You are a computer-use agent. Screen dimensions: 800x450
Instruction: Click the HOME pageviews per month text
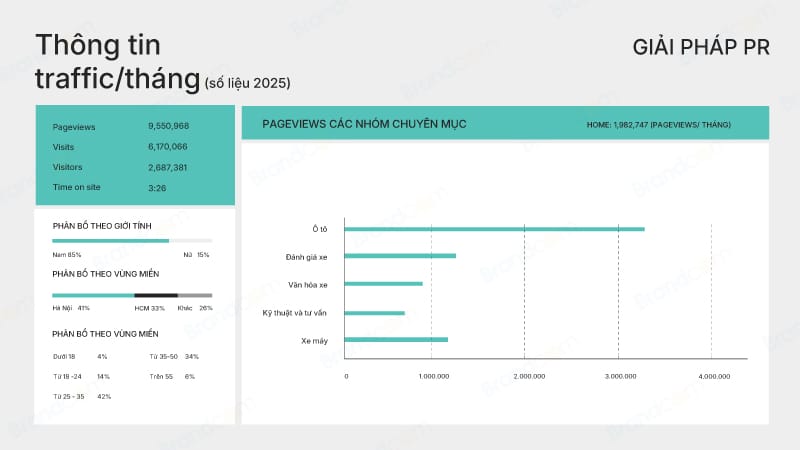(658, 125)
